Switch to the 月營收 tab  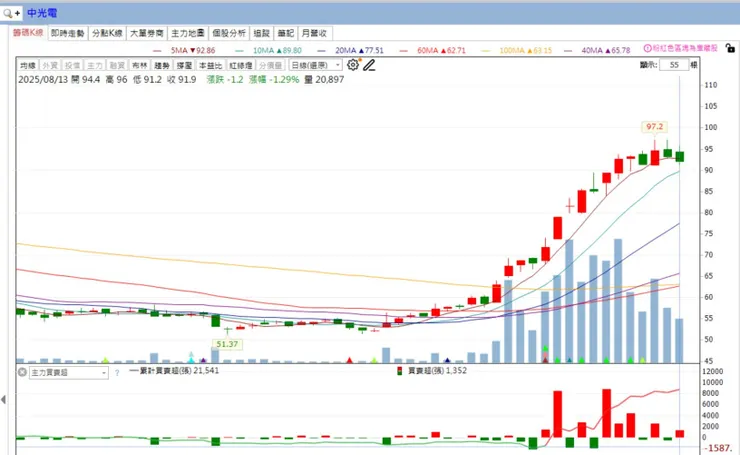click(314, 33)
